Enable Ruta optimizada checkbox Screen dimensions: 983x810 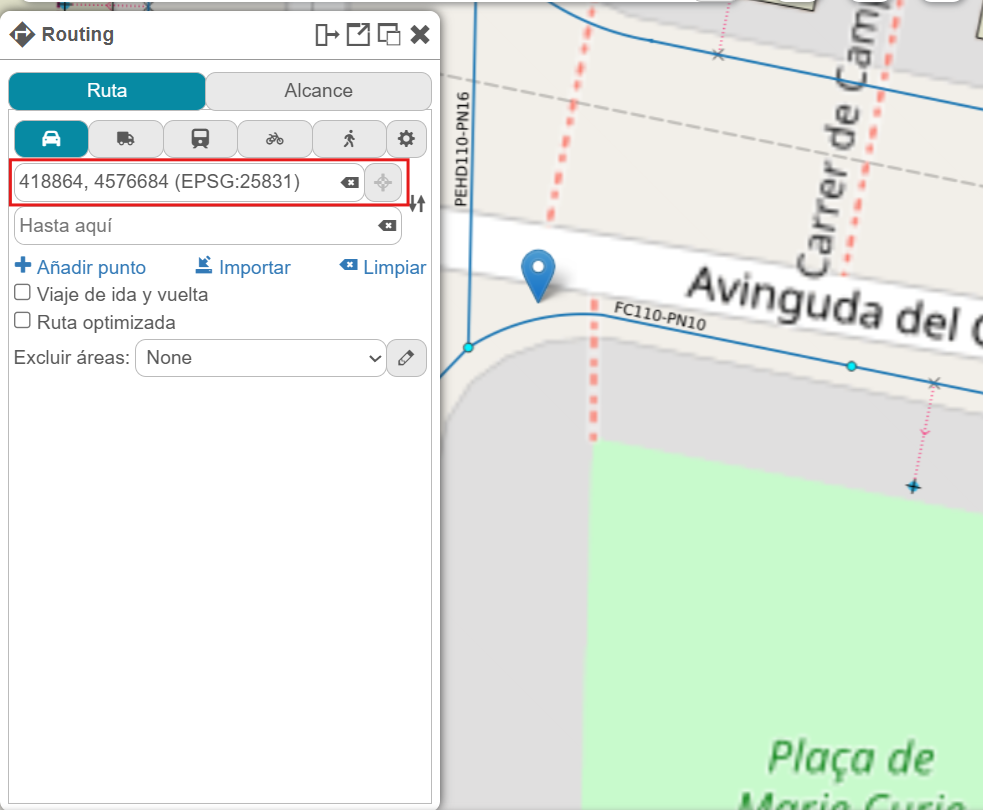click(22, 322)
